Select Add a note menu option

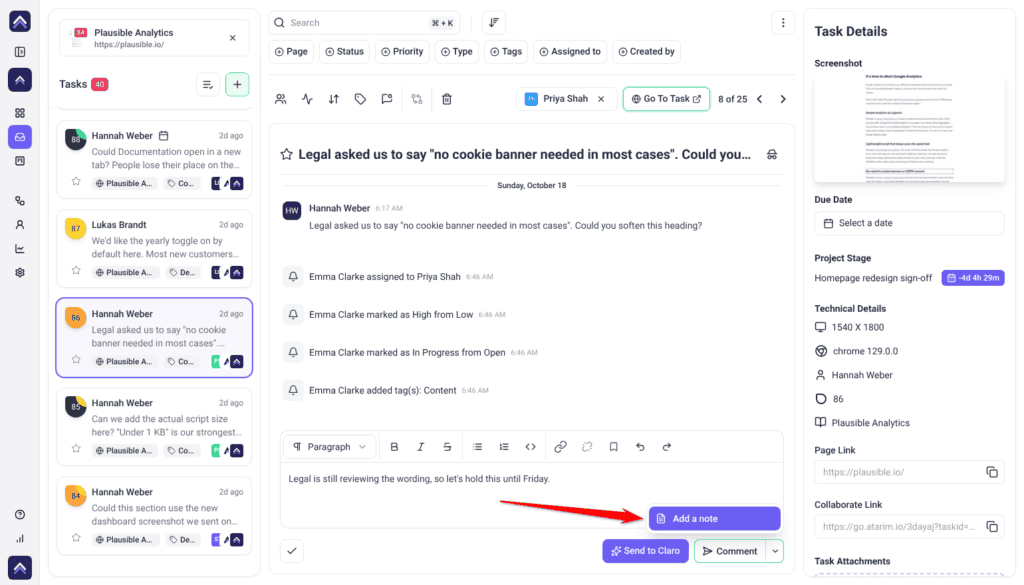pyautogui.click(x=714, y=518)
